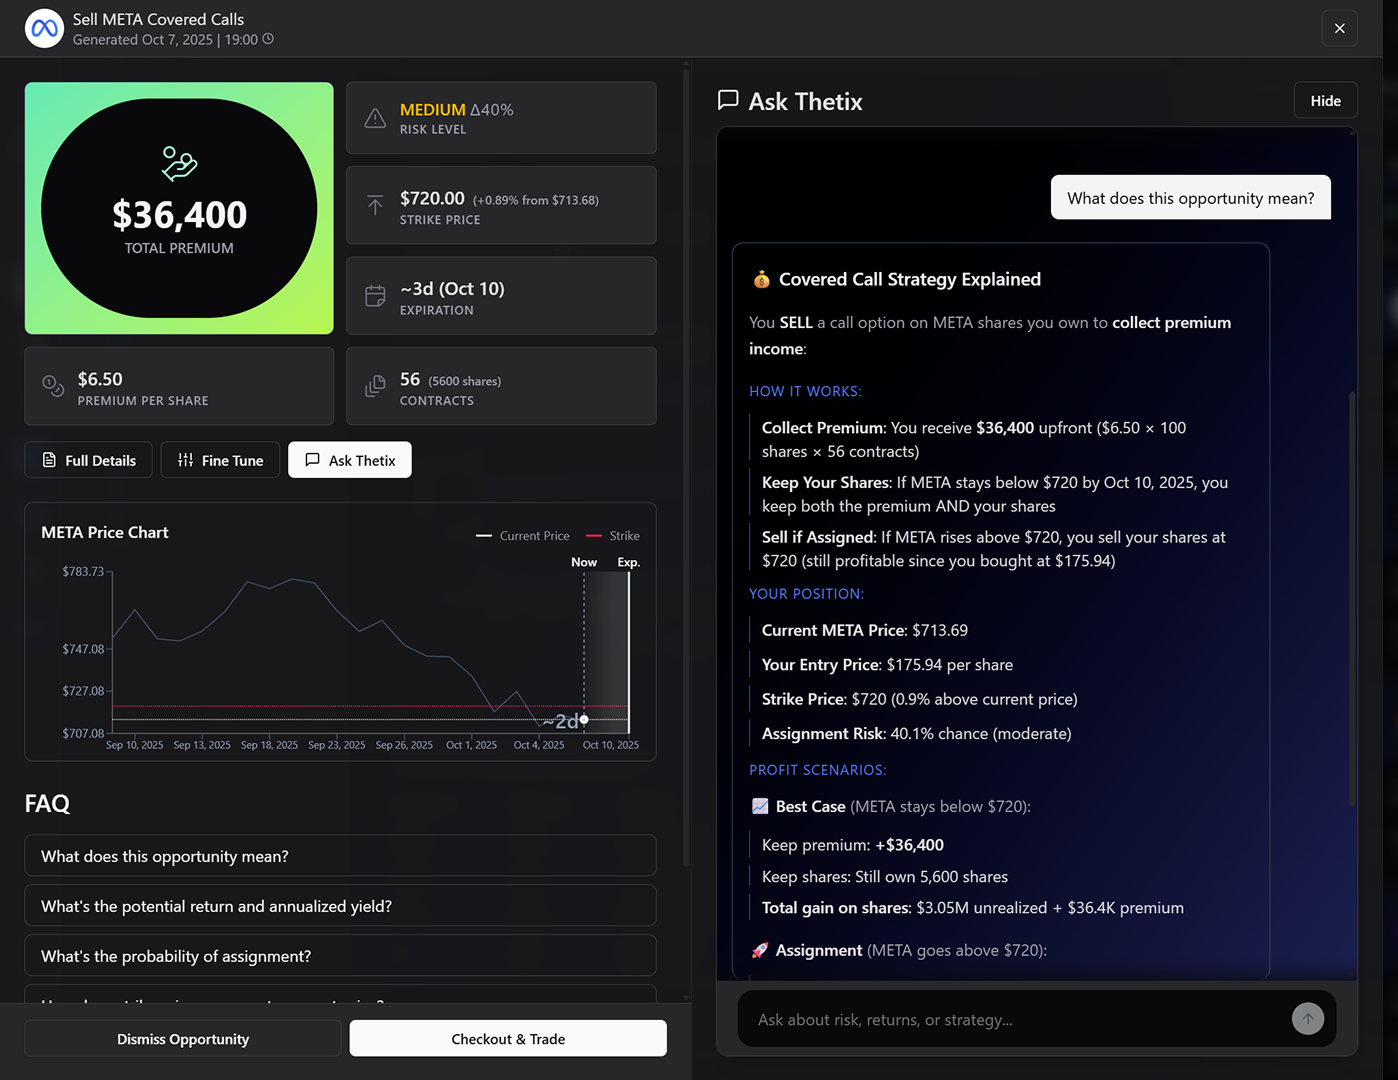Click the premium per share coins icon
1398x1080 pixels.
tap(53, 386)
